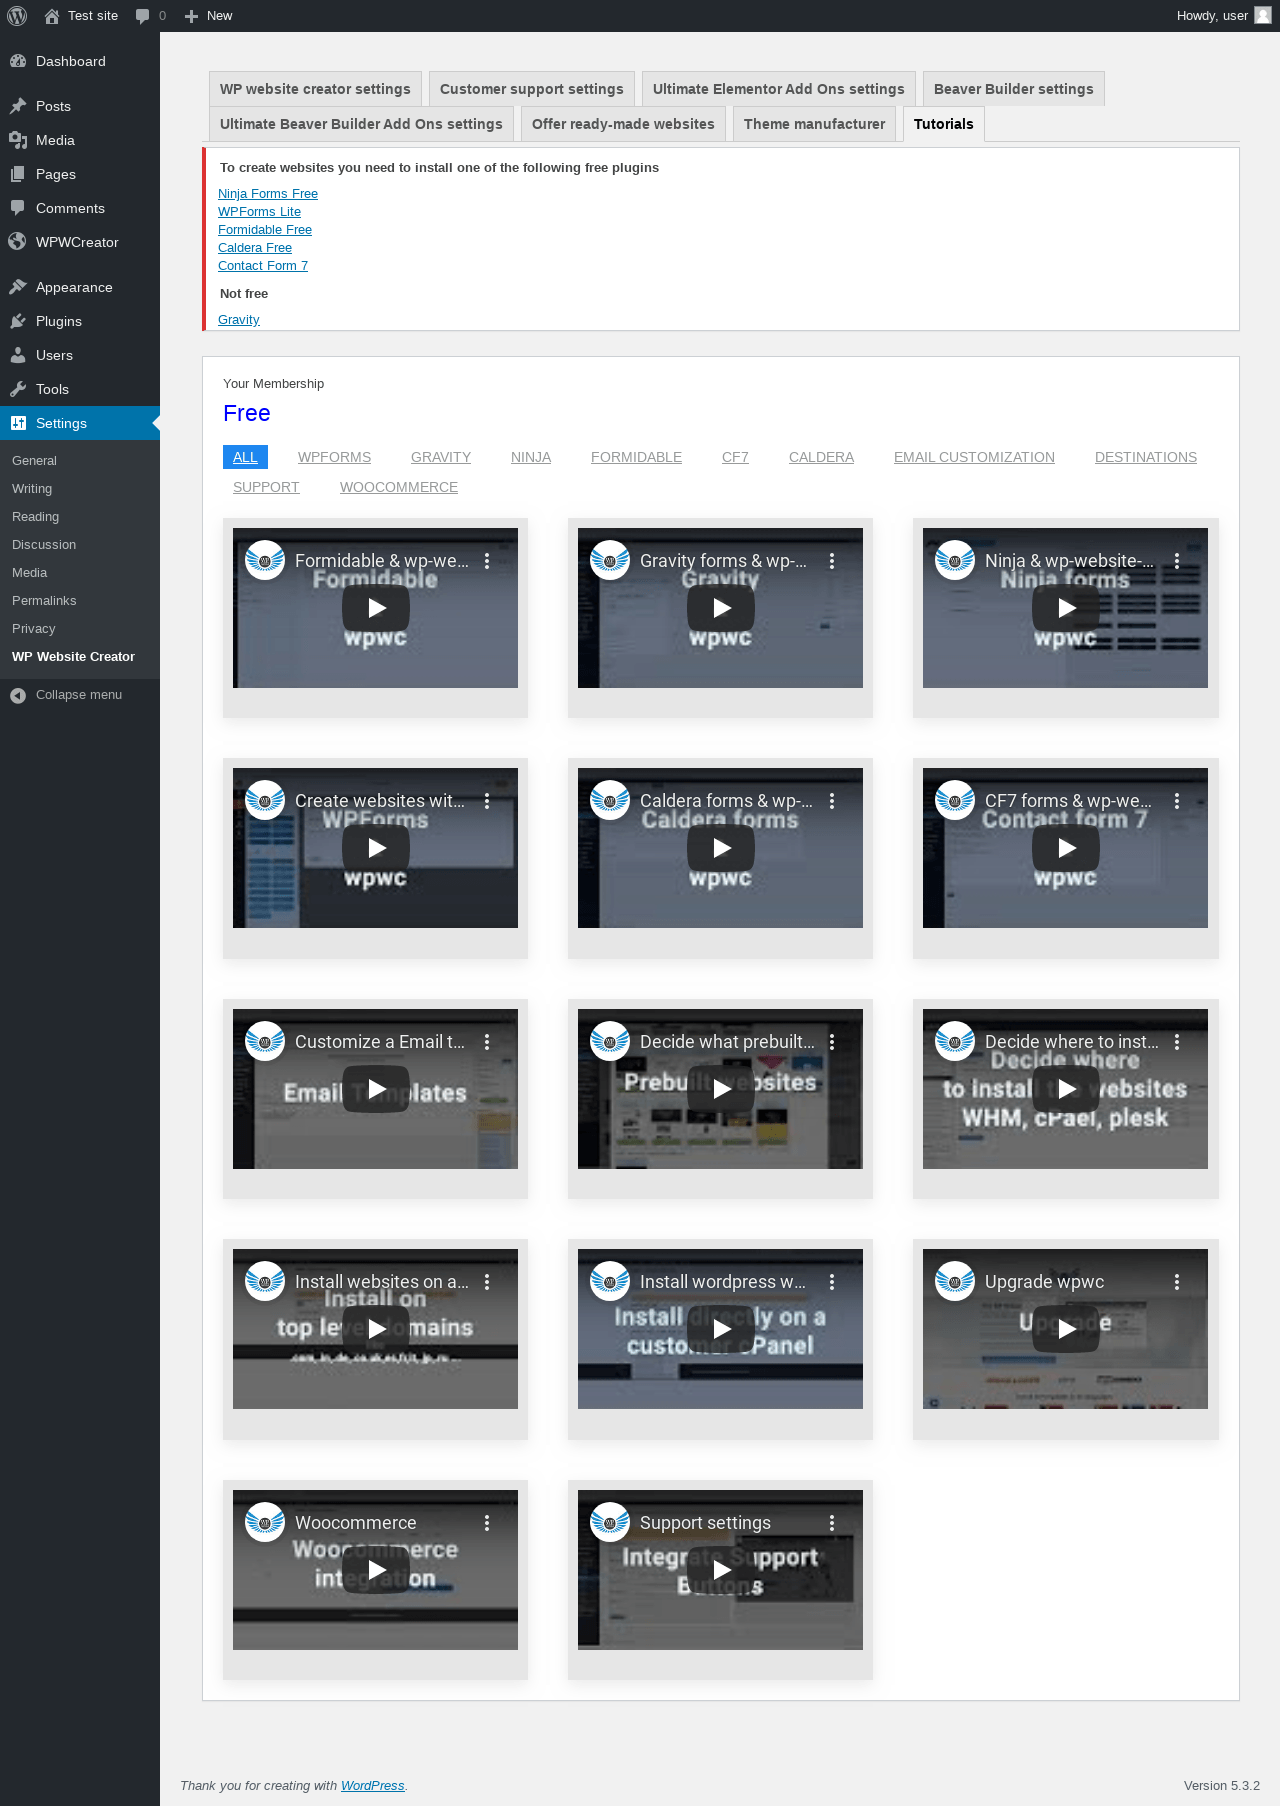Filter tutorials by WOOCOMMERCE category
The height and width of the screenshot is (1806, 1280).
(x=399, y=487)
